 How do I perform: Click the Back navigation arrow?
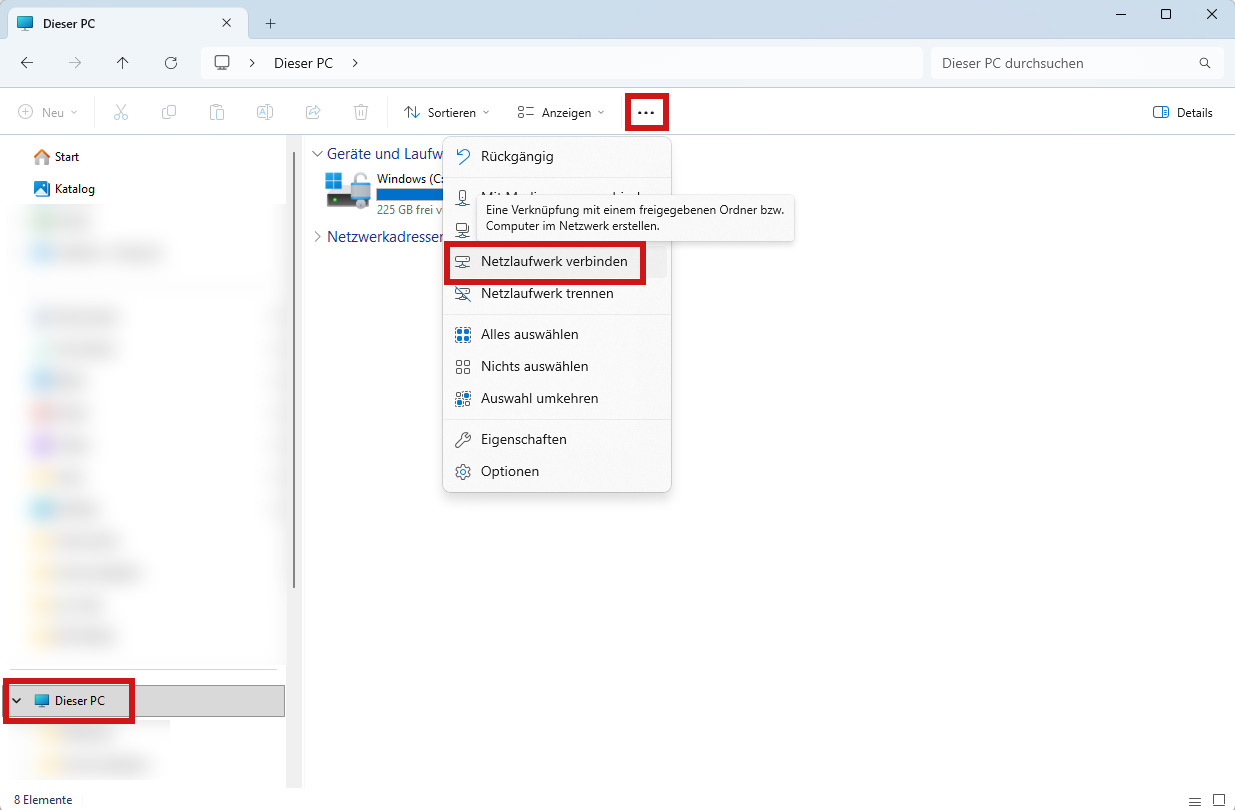(x=27, y=63)
